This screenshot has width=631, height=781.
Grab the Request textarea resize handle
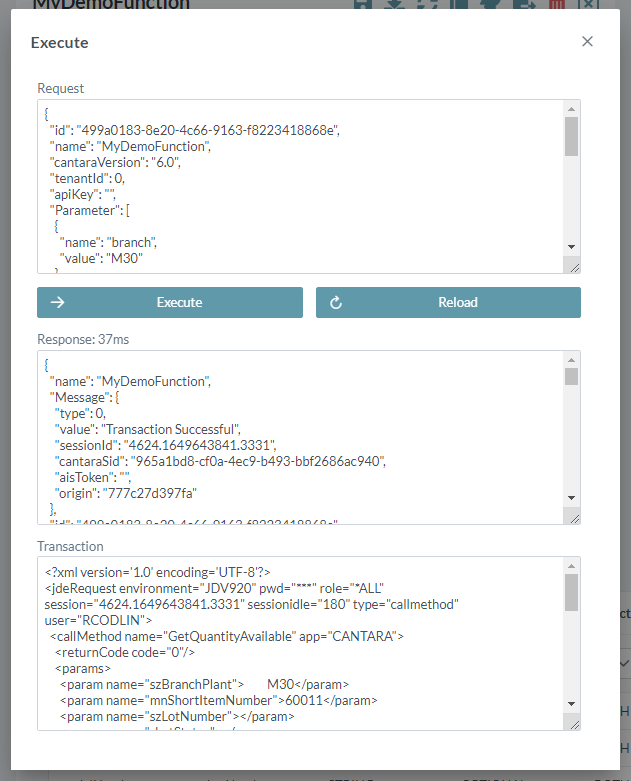(x=572, y=266)
